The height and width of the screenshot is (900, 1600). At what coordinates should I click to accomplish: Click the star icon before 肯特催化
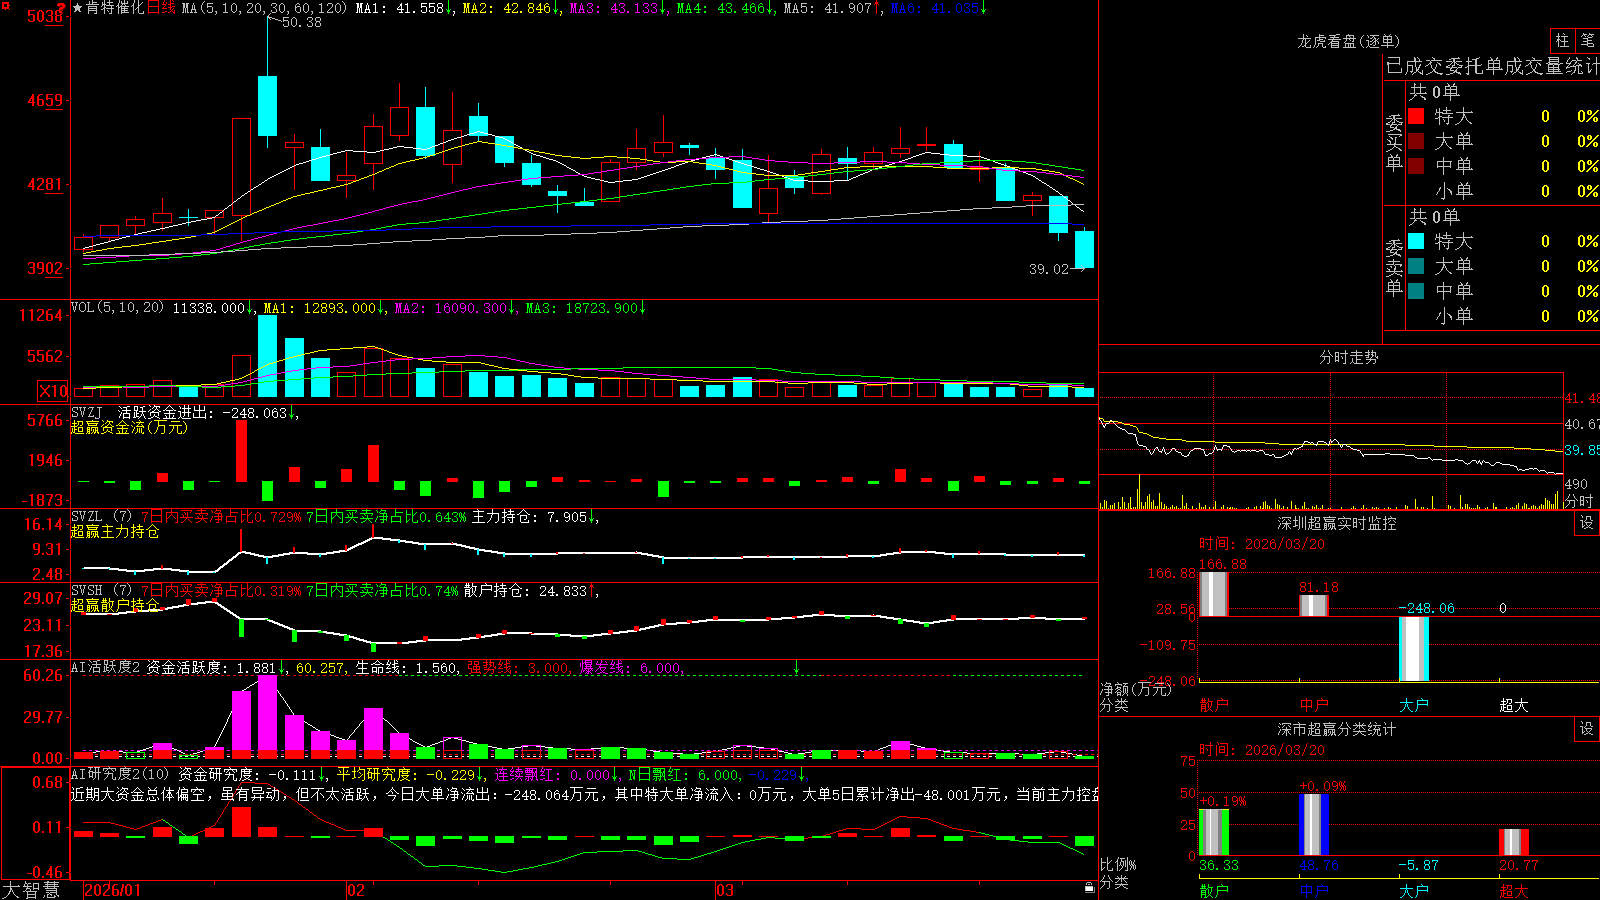click(x=77, y=8)
